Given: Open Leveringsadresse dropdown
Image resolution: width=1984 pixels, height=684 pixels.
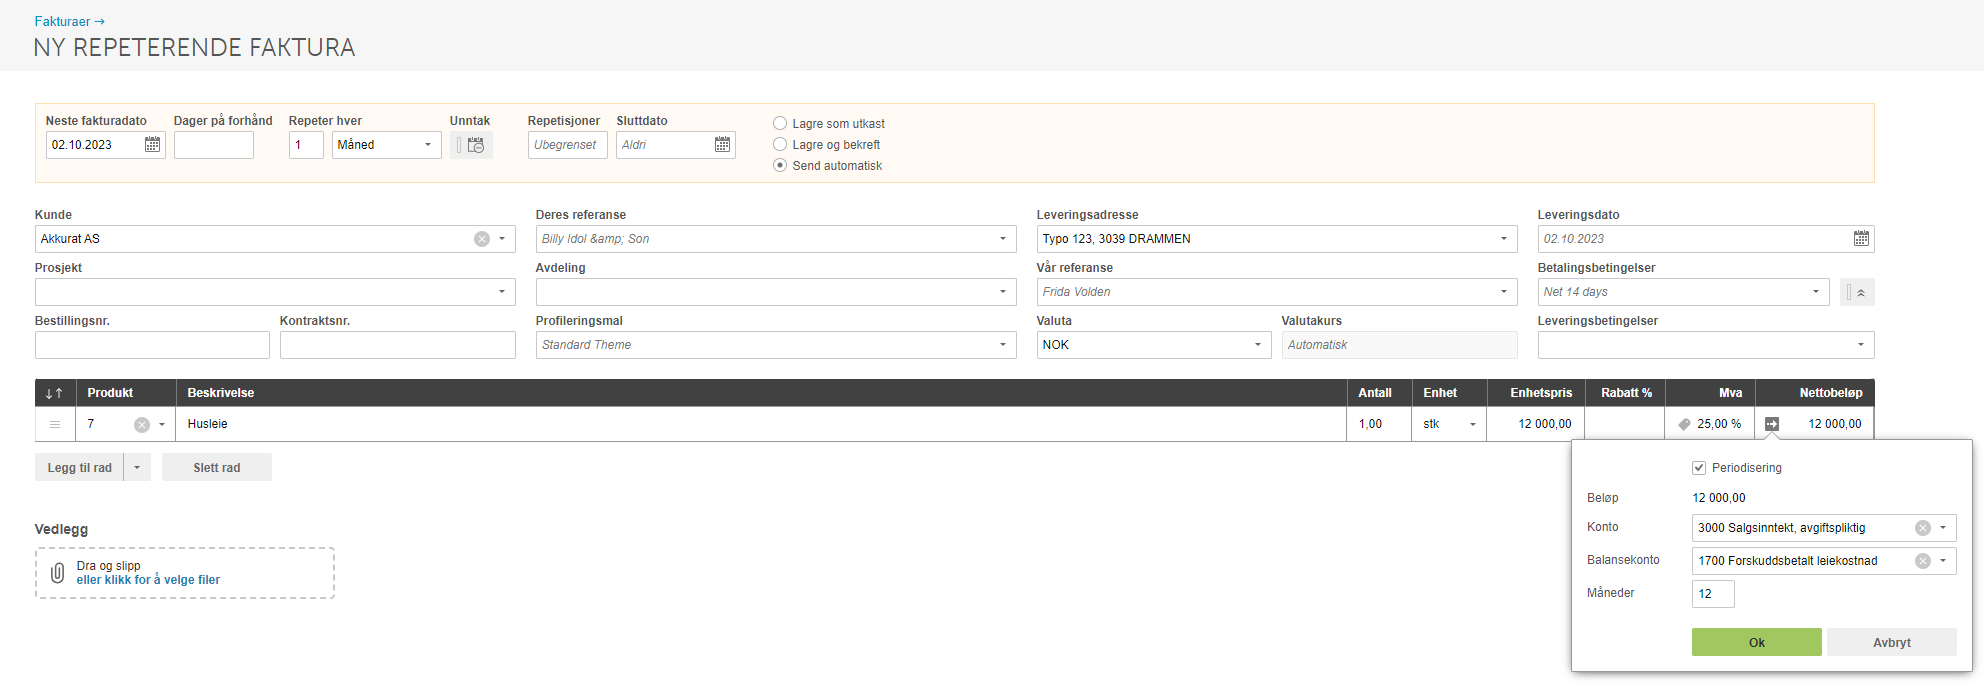Looking at the screenshot, I should (x=1503, y=239).
